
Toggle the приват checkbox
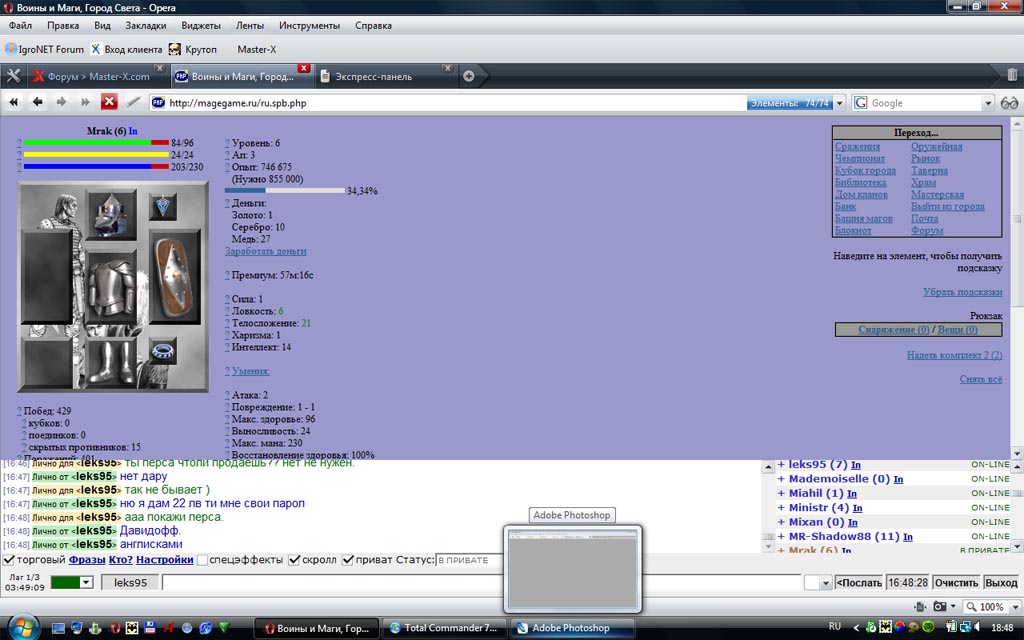tap(348, 560)
